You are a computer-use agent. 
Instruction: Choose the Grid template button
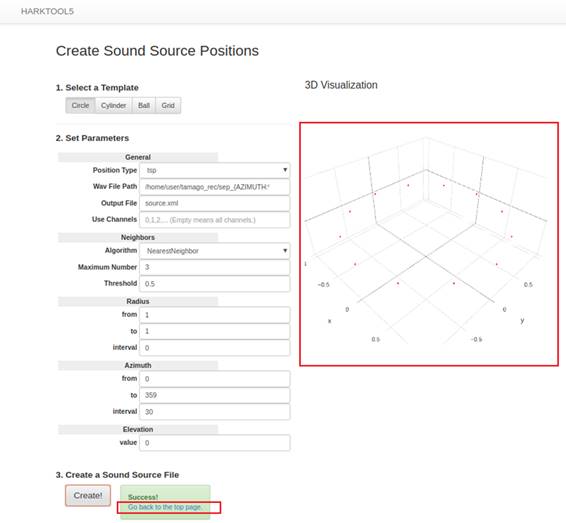click(x=168, y=105)
